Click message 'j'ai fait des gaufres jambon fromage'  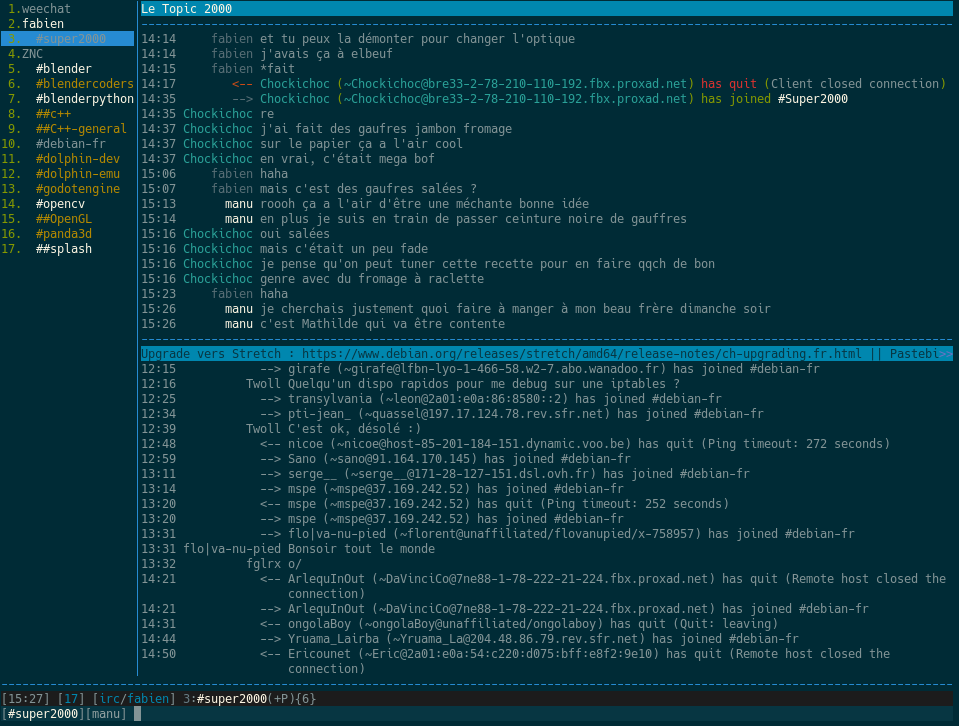click(x=386, y=128)
